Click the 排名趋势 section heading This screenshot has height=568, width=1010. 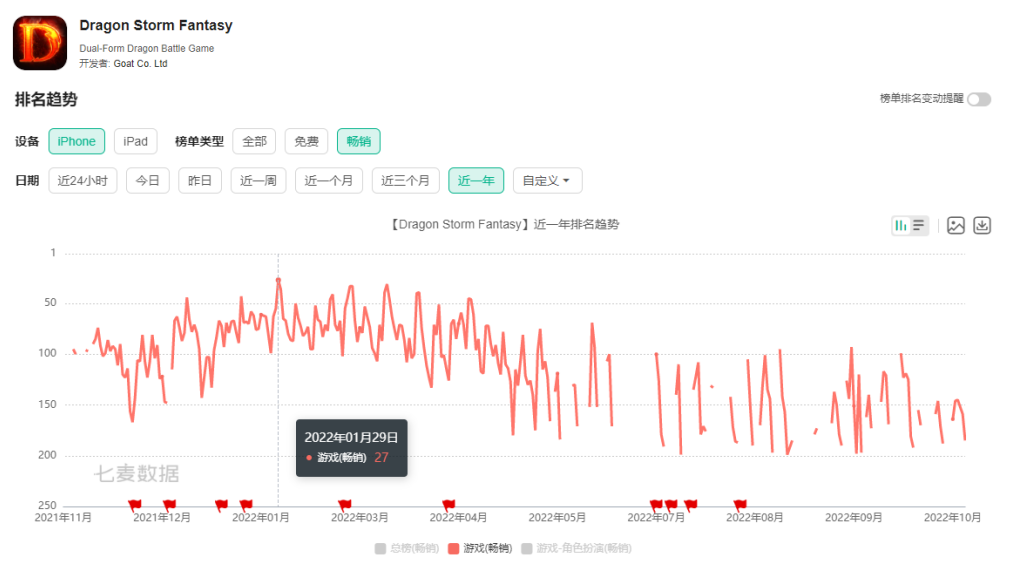[46, 99]
